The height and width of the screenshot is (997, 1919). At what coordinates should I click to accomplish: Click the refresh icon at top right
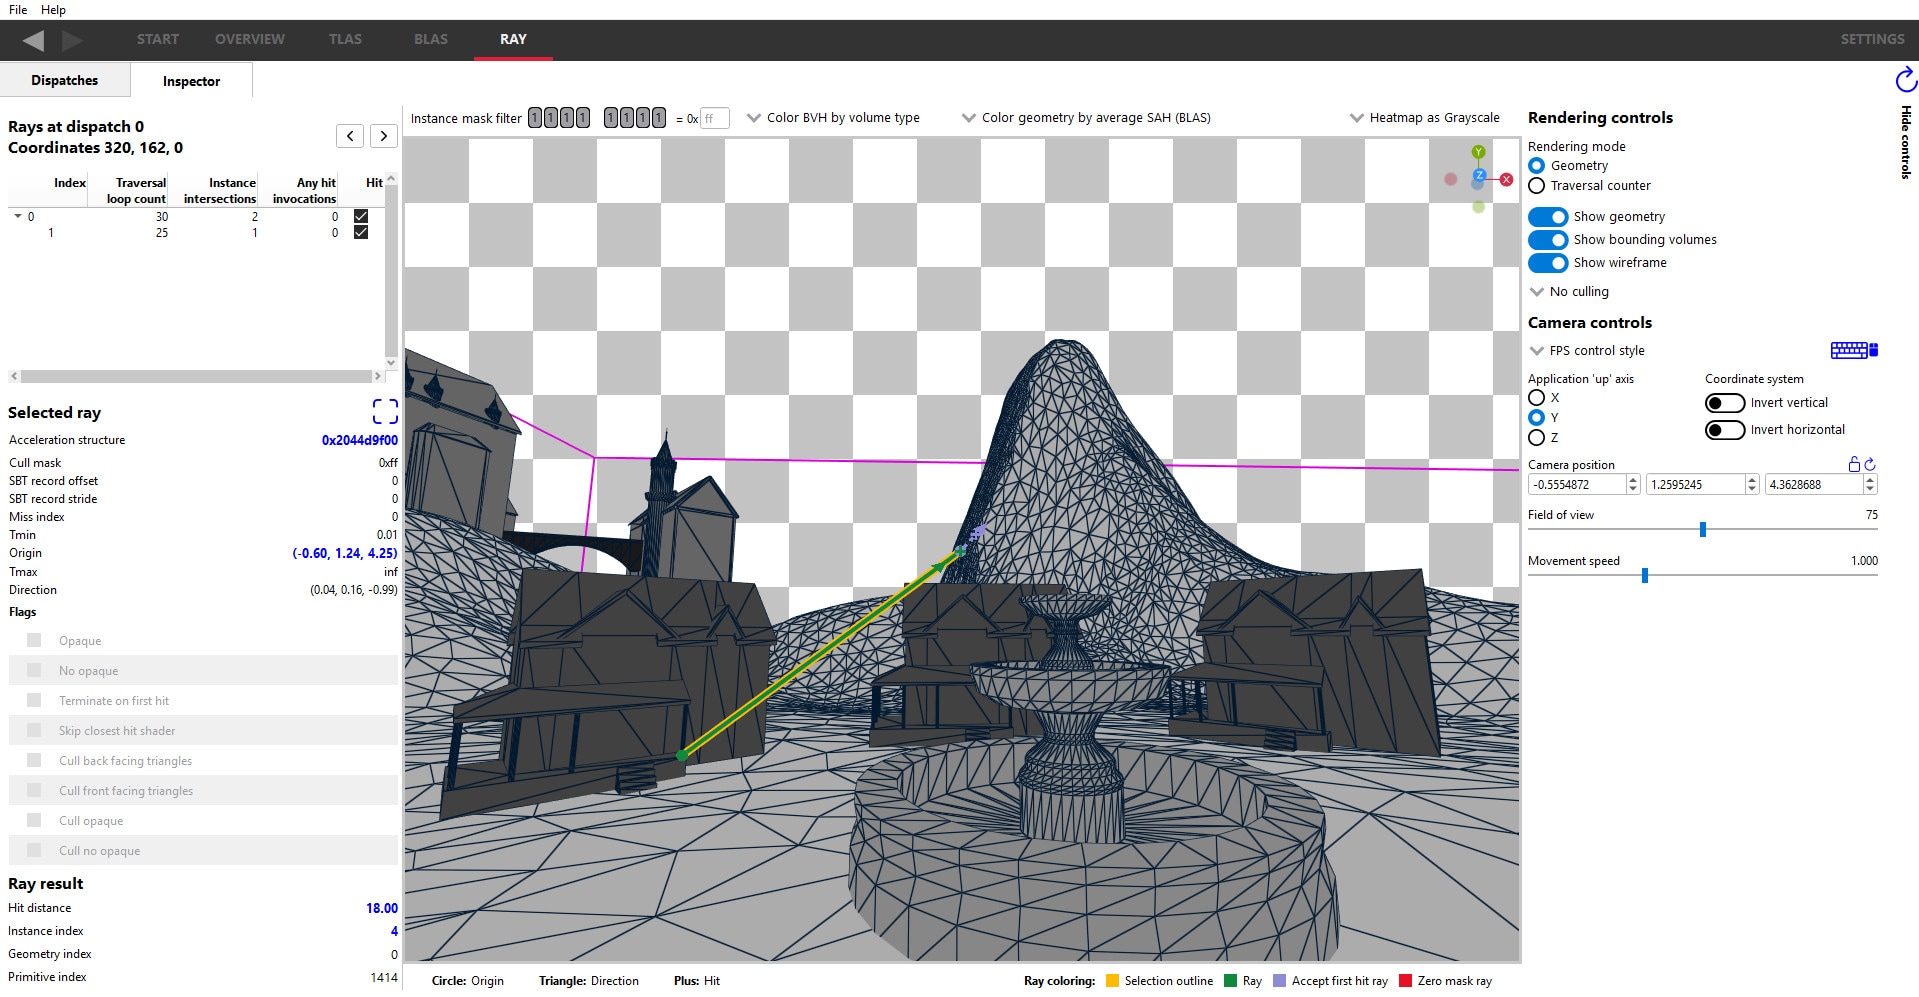[1905, 79]
